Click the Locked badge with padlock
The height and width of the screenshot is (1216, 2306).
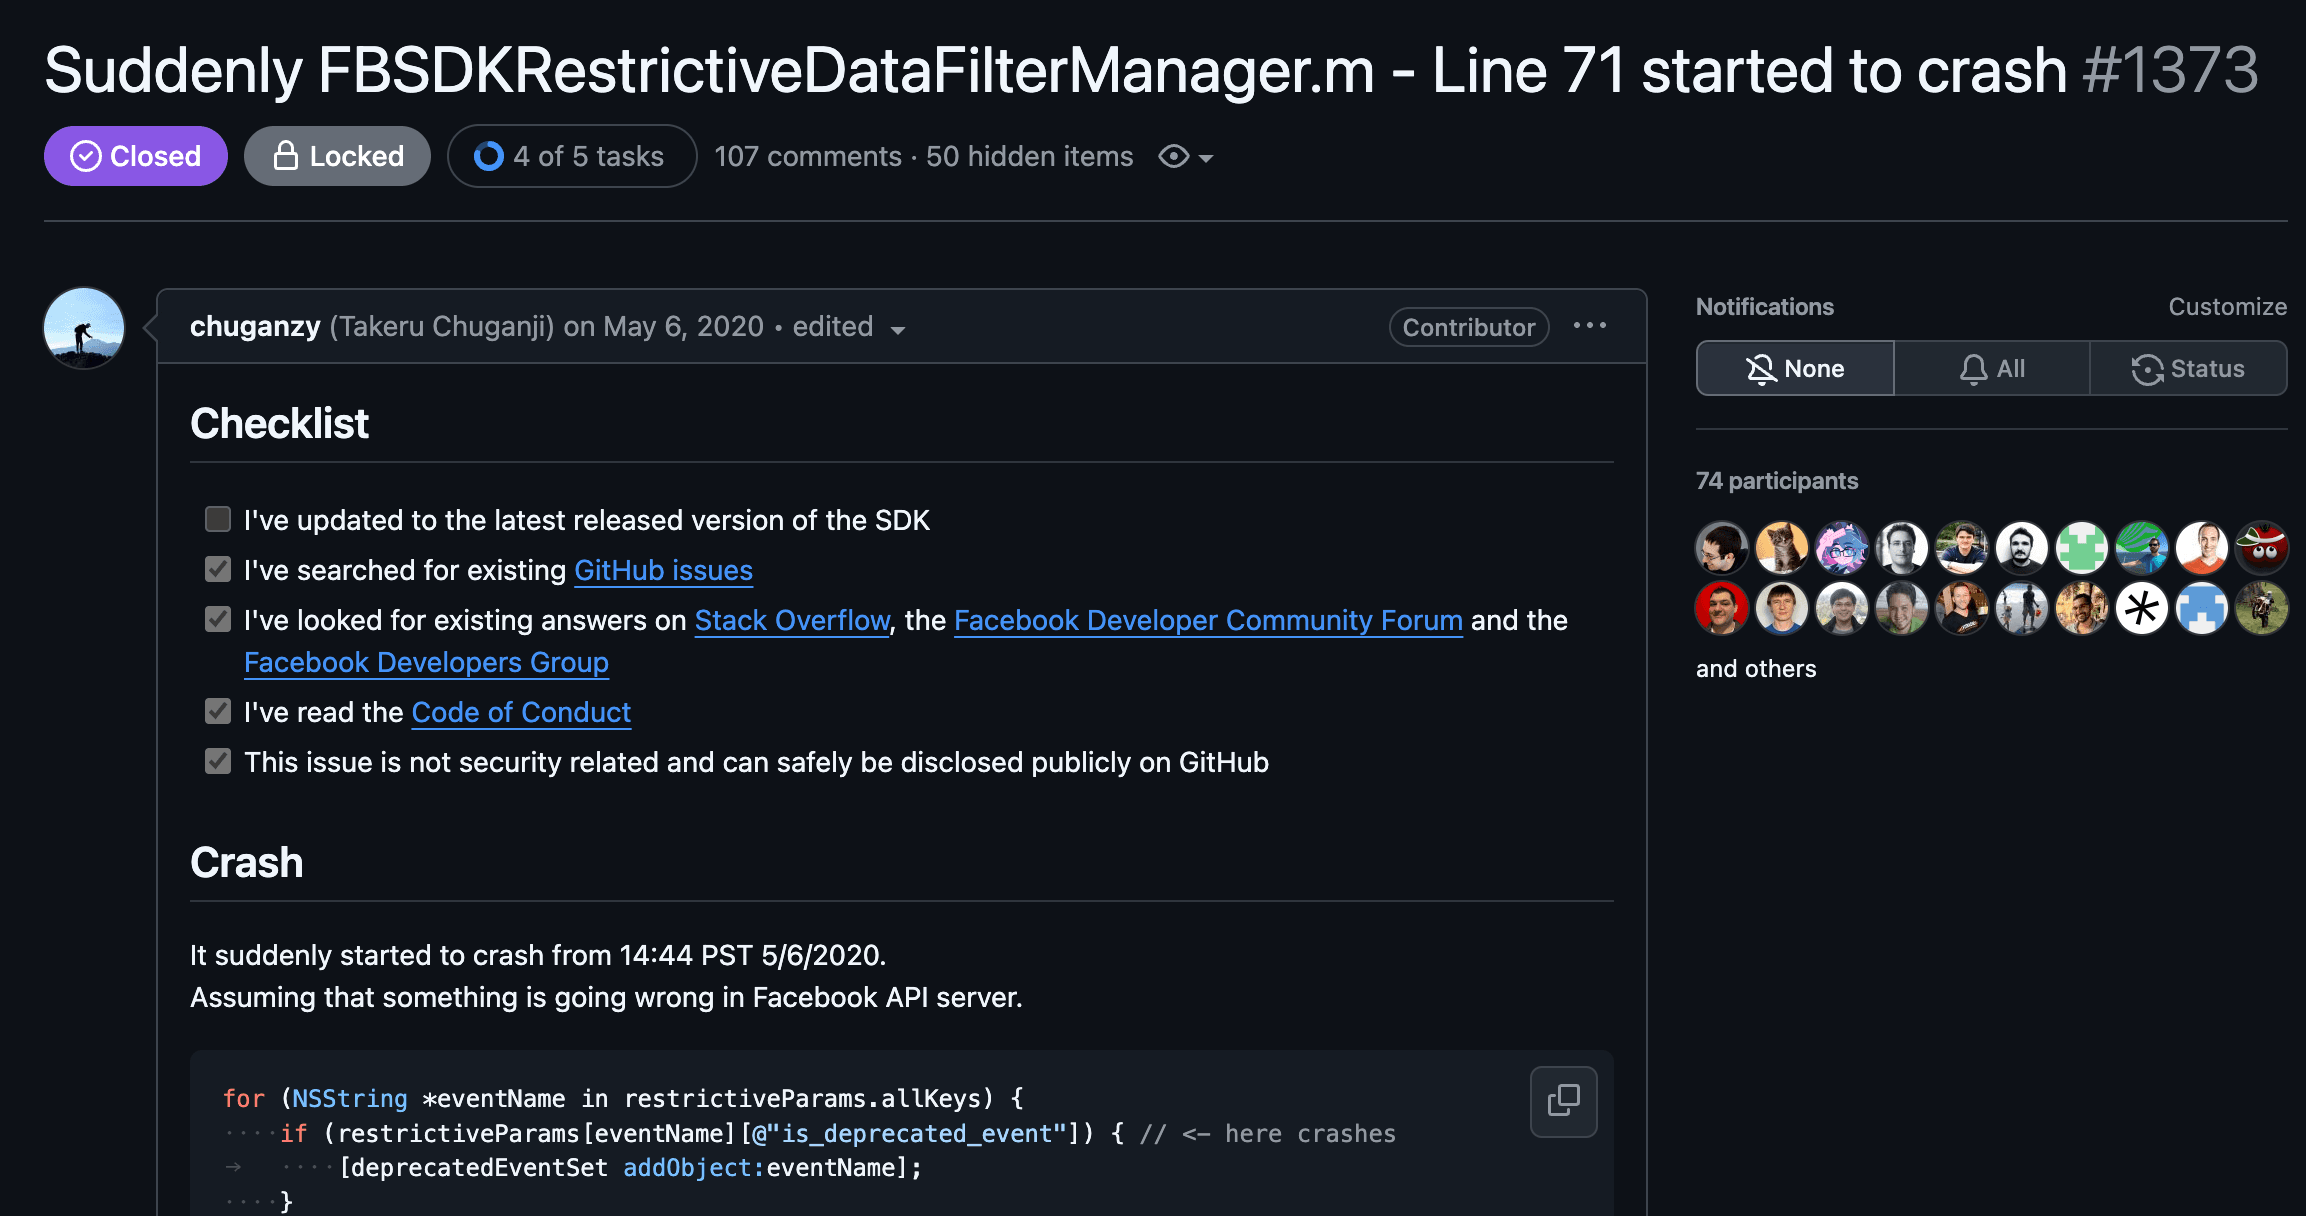tap(337, 156)
